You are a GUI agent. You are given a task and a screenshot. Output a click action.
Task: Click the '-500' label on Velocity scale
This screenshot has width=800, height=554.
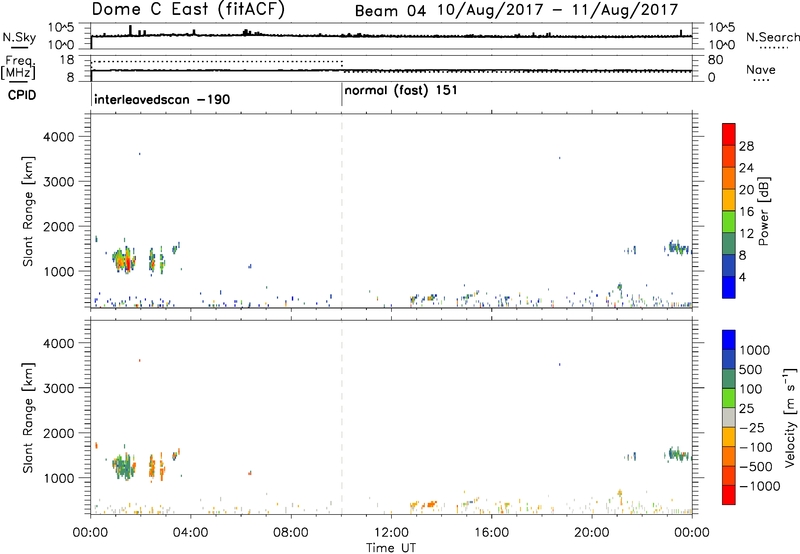pos(756,466)
